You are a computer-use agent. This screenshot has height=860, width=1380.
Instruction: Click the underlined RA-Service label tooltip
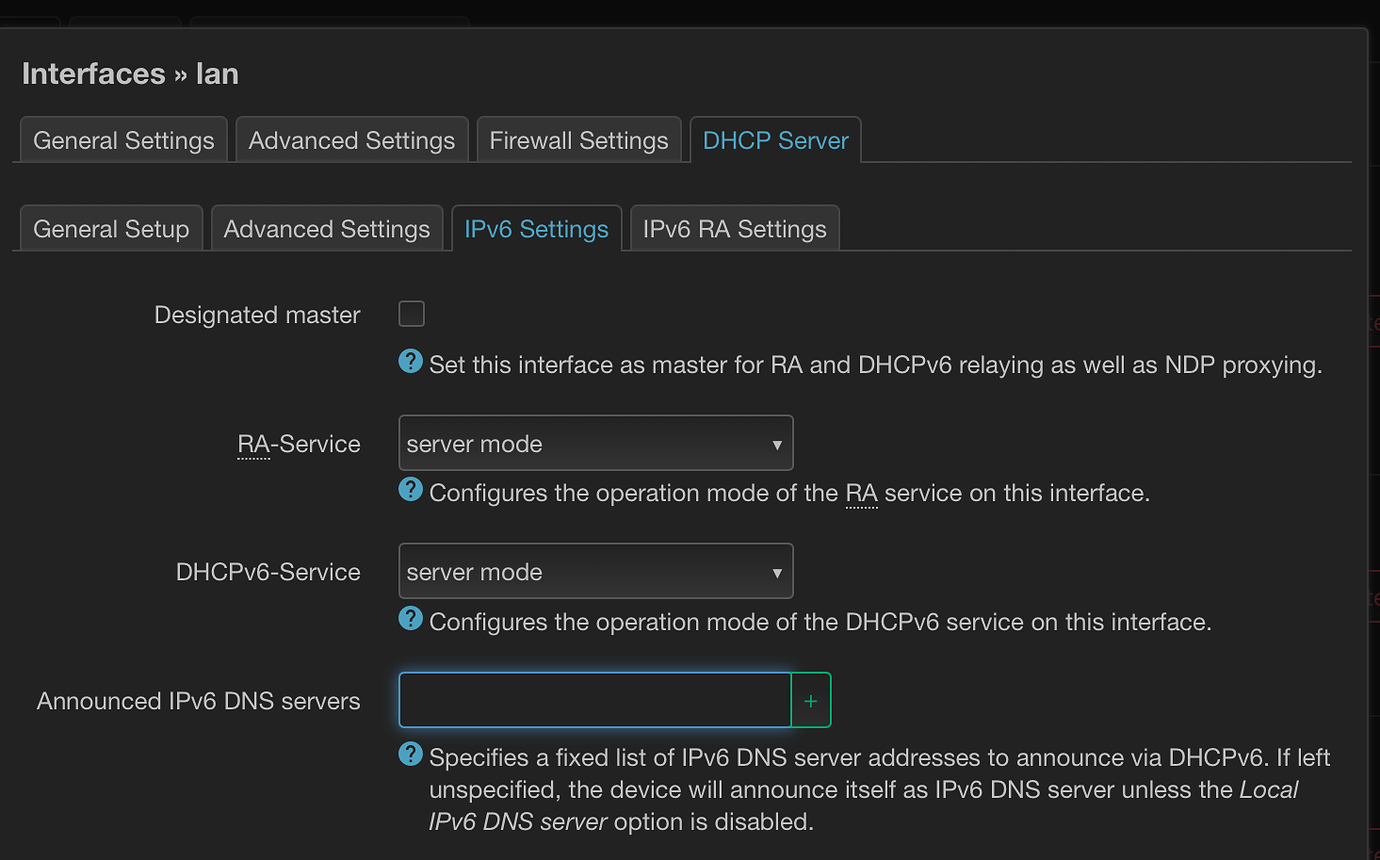(253, 443)
